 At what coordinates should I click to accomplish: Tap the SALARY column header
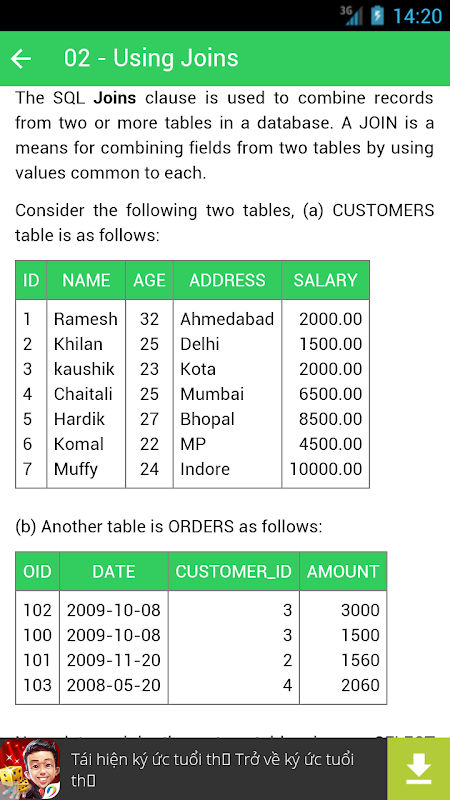pos(326,280)
